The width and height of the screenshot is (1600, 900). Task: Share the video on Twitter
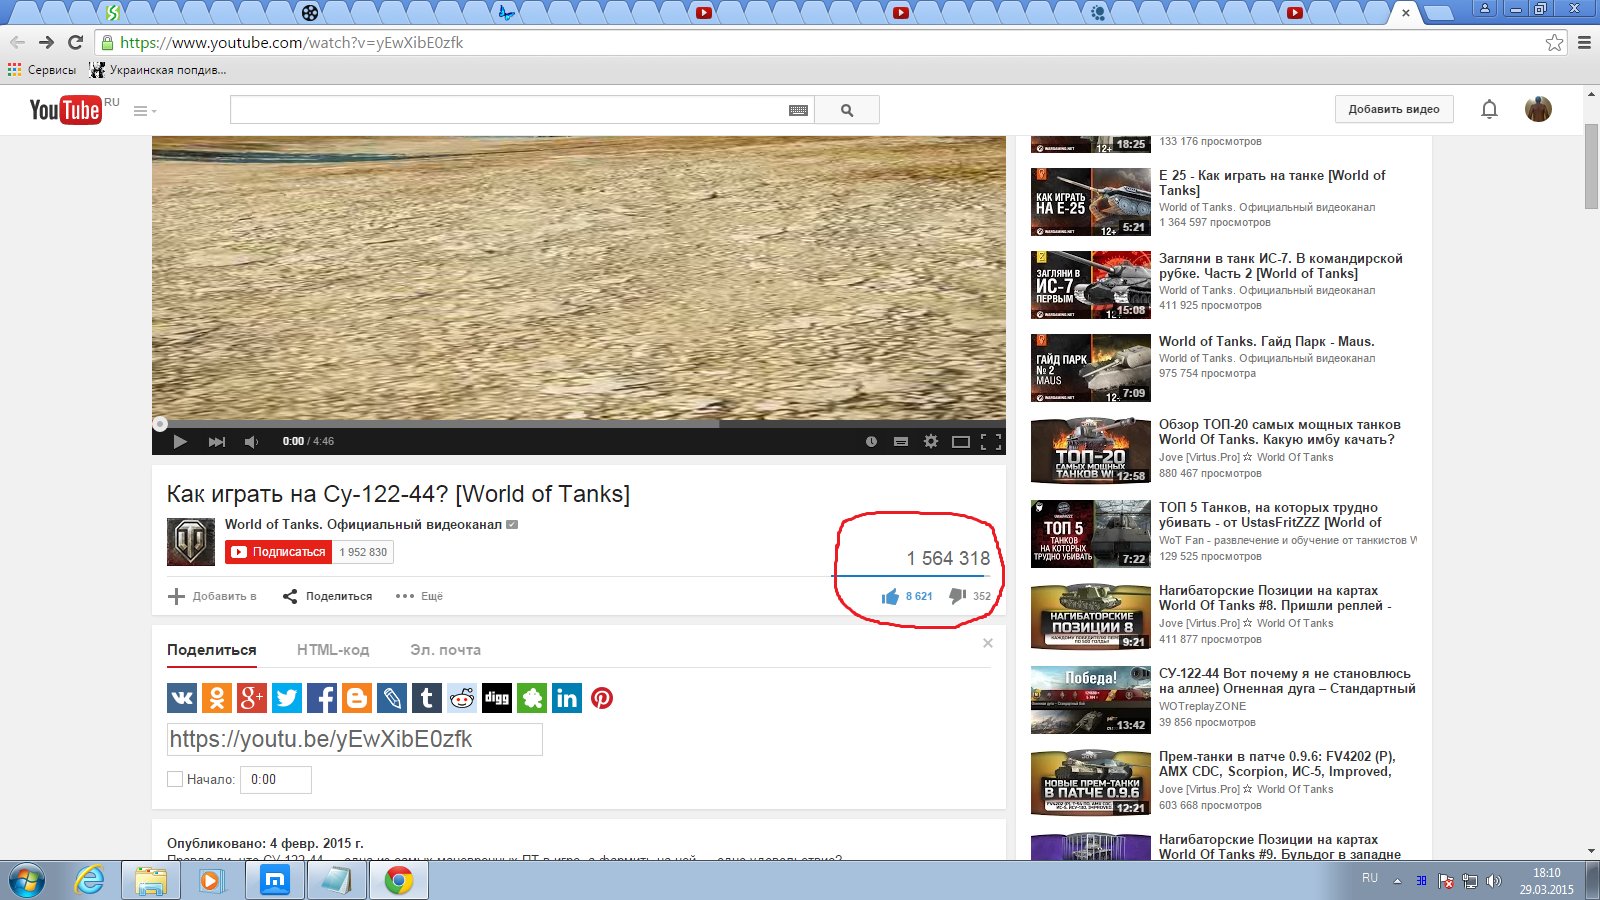click(287, 698)
